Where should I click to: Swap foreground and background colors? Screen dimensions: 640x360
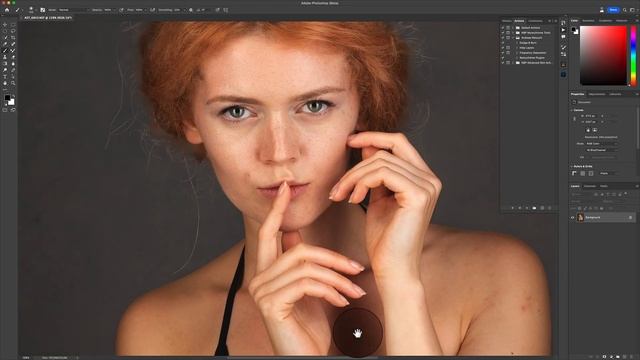point(13,96)
